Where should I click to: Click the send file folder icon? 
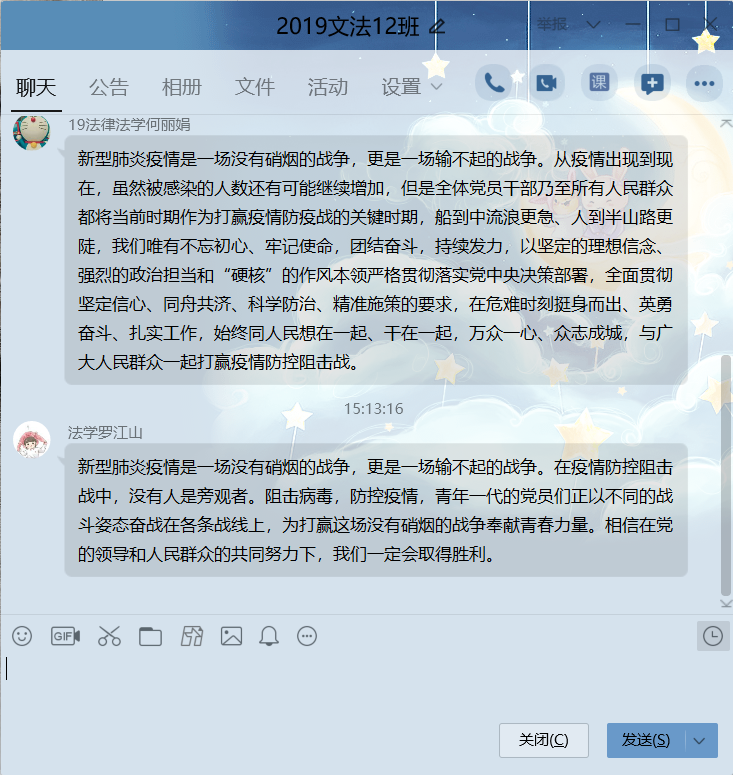click(x=150, y=637)
